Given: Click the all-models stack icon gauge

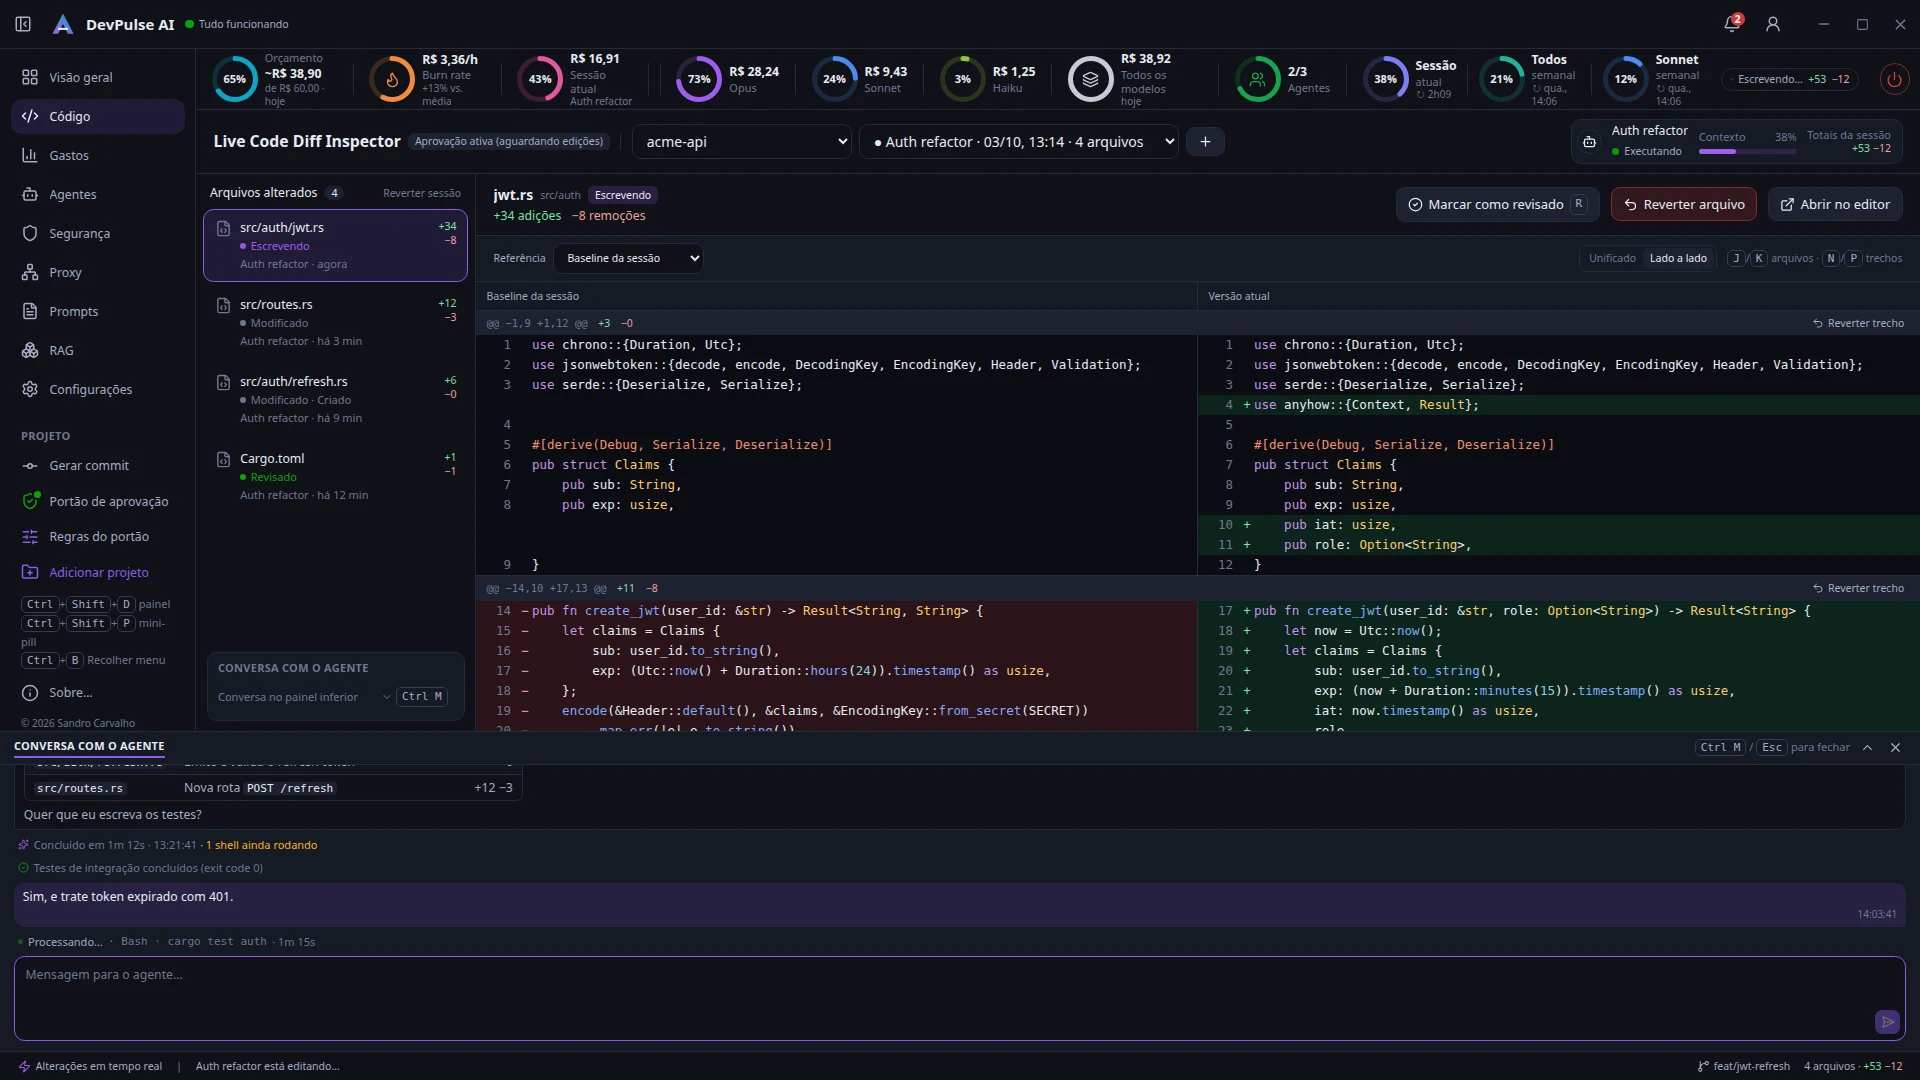Looking at the screenshot, I should 1091,79.
